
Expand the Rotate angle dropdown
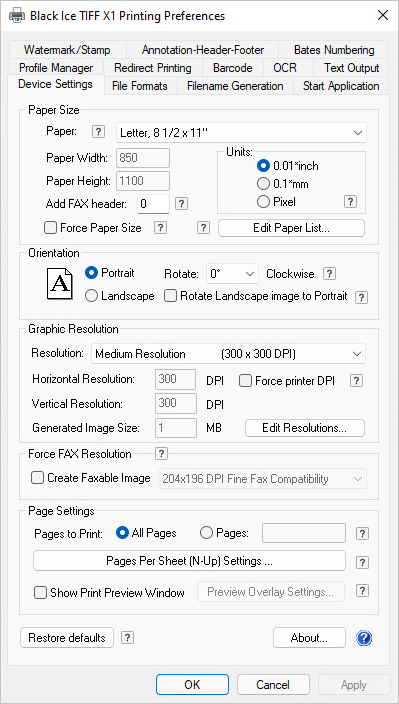(232, 274)
